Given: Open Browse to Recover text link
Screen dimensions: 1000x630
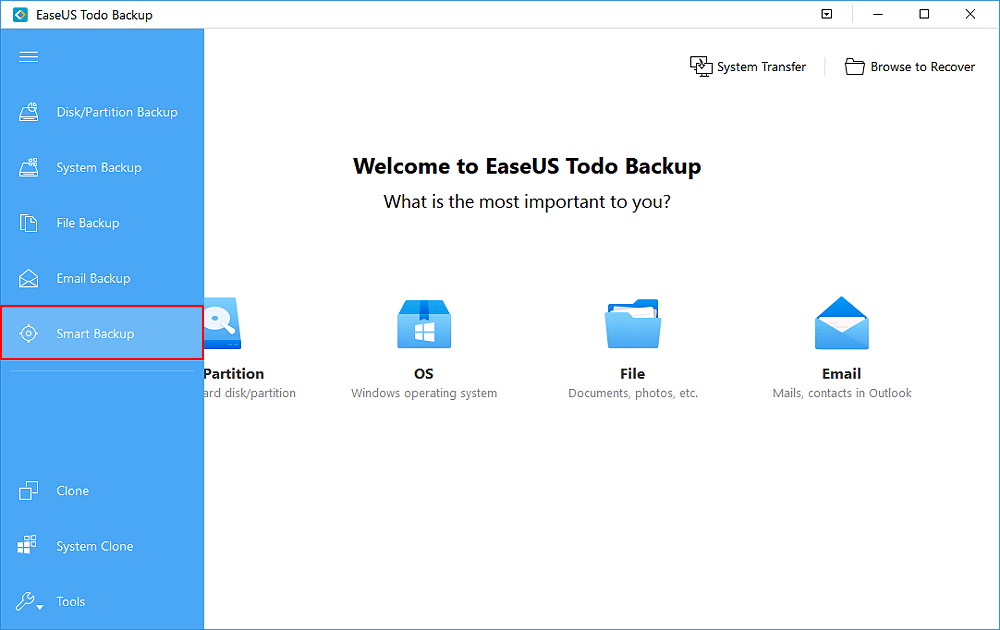Looking at the screenshot, I should pyautogui.click(x=923, y=67).
